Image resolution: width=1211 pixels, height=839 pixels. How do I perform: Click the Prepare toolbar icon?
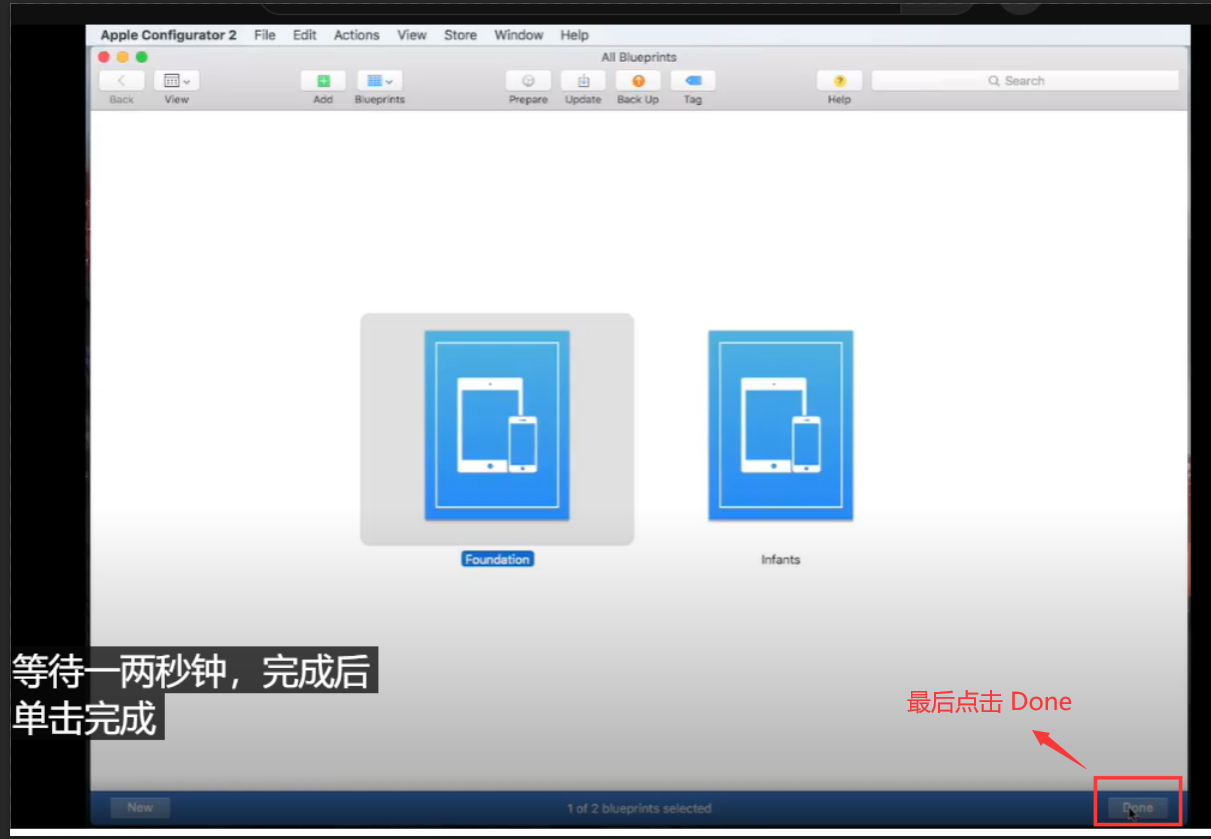pos(528,81)
